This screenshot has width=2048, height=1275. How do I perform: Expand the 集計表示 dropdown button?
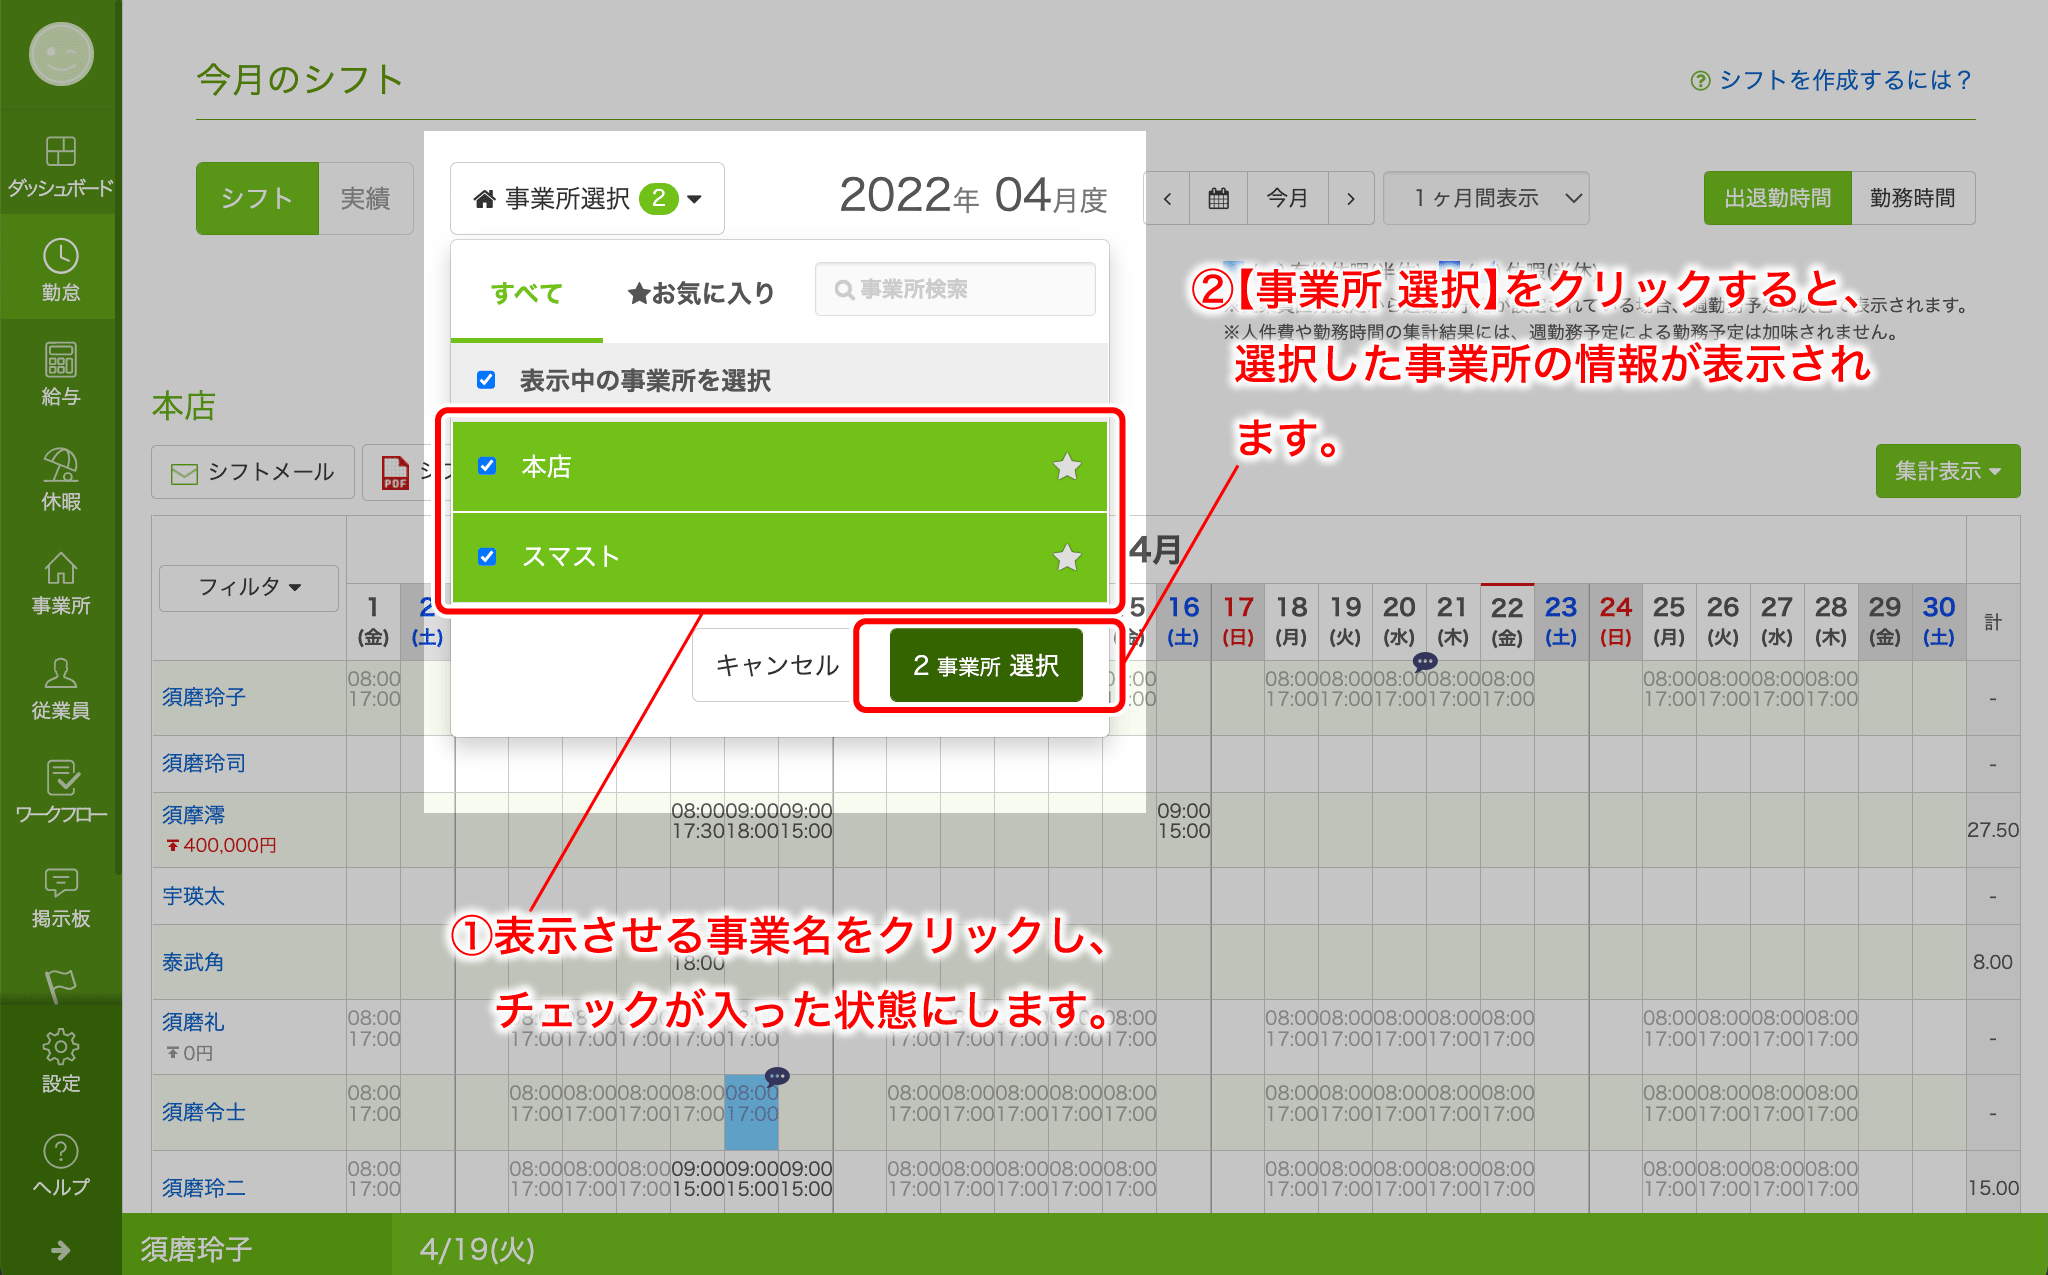(1946, 471)
